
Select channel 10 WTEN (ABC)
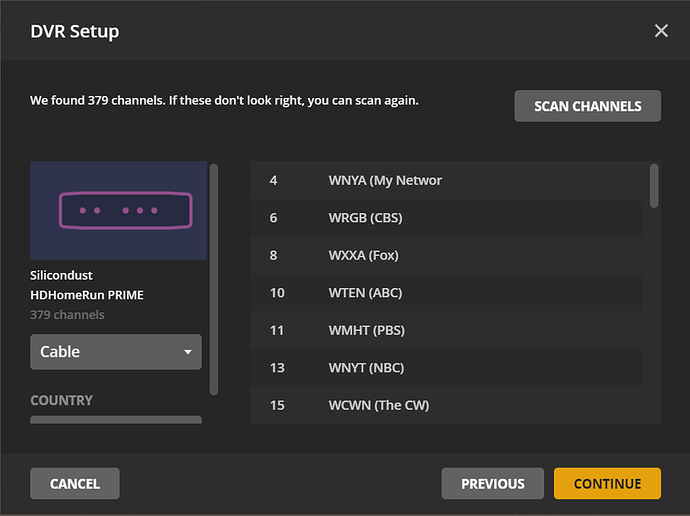[x=447, y=293]
